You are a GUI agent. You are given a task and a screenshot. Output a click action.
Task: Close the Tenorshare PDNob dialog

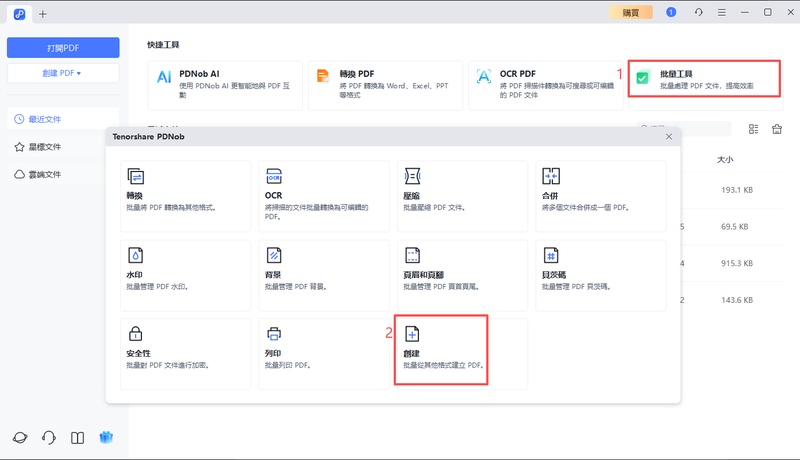click(x=668, y=136)
